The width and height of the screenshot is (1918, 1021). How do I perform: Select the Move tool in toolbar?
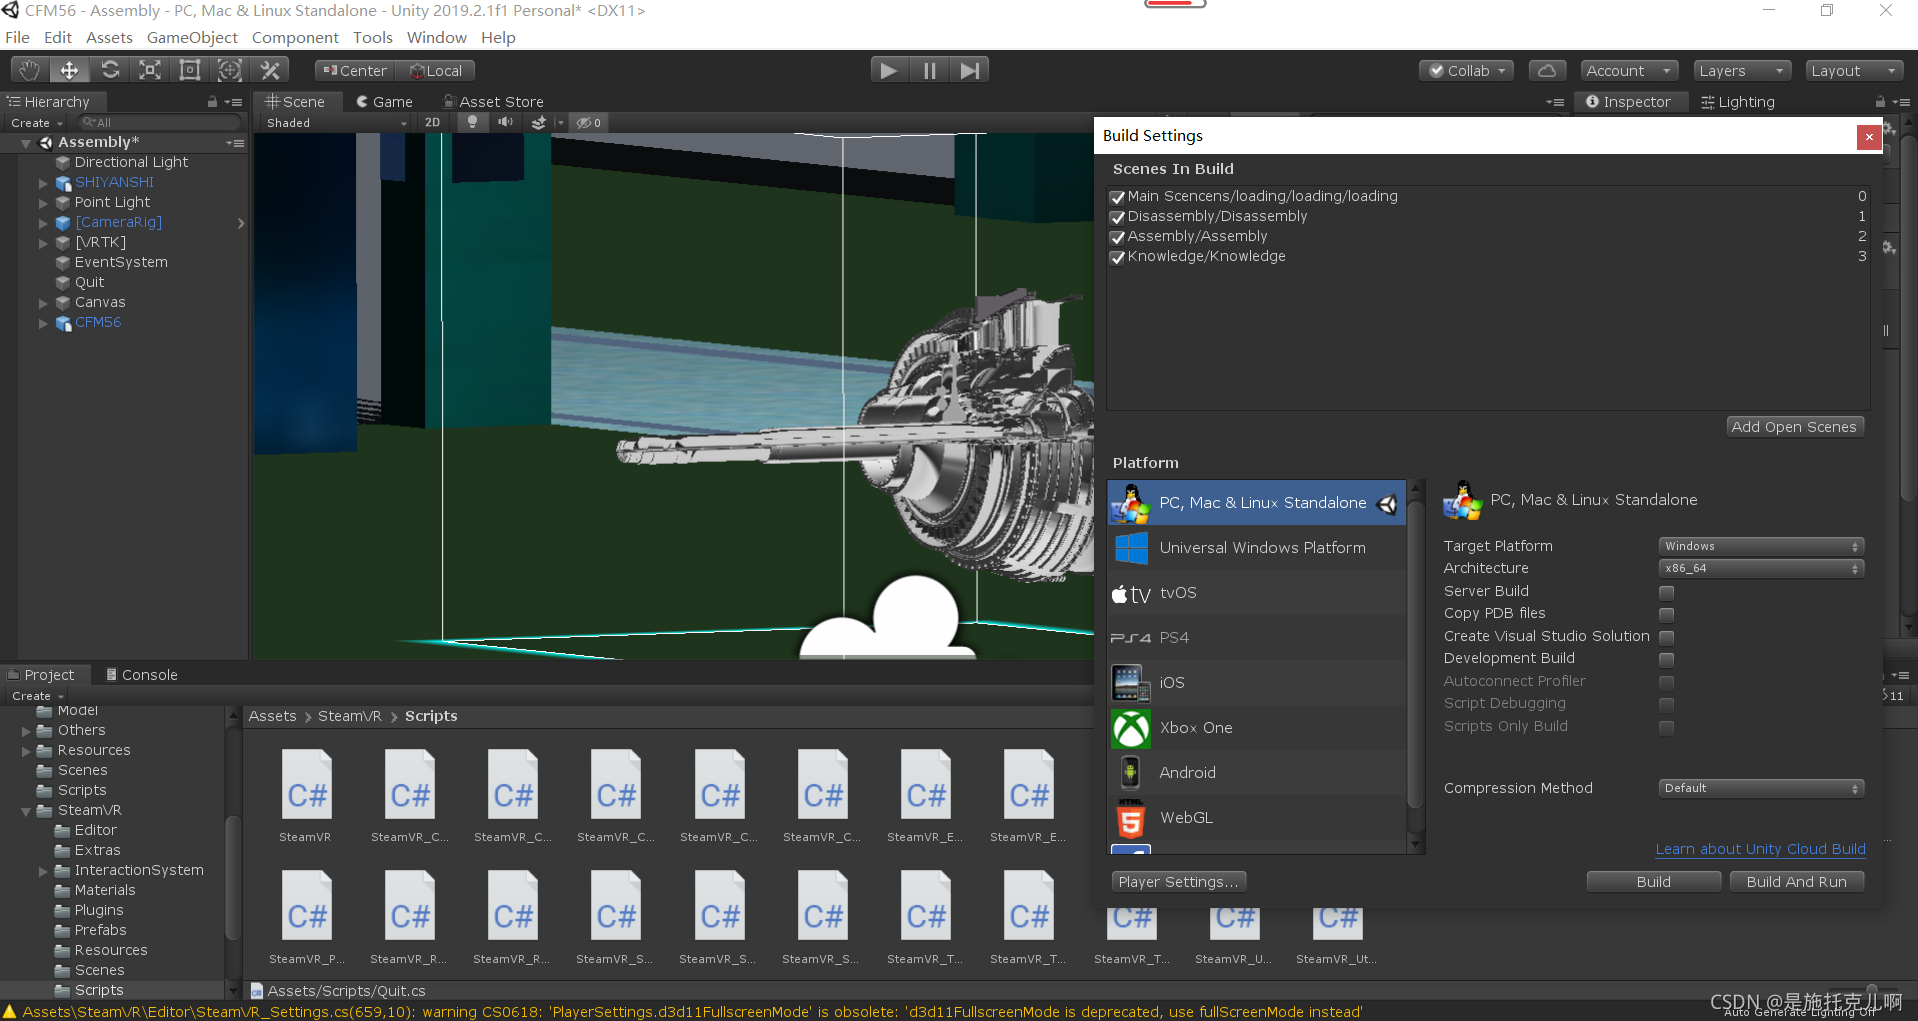69,70
